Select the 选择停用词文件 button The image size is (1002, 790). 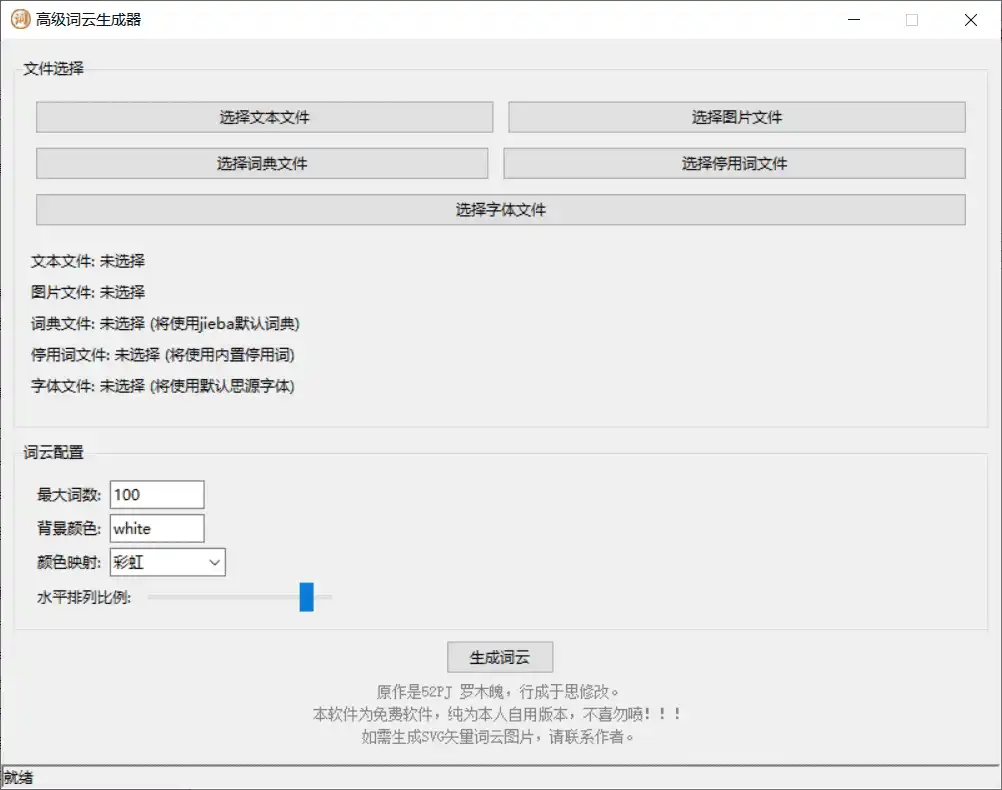pos(734,164)
